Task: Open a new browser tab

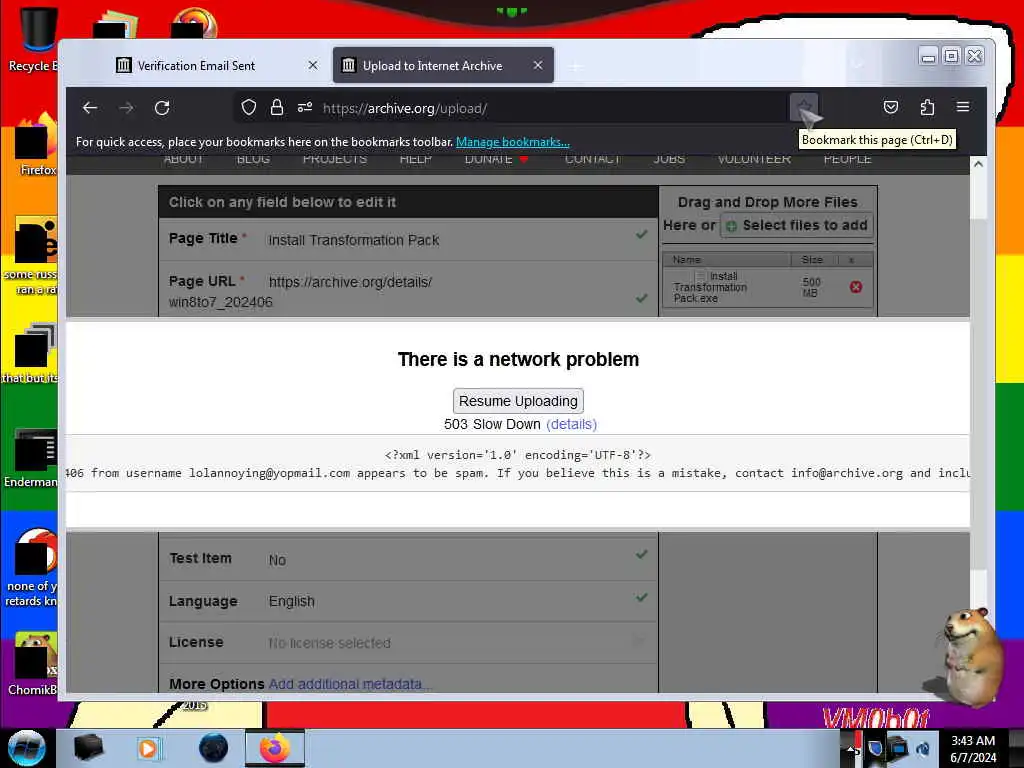Action: (575, 66)
